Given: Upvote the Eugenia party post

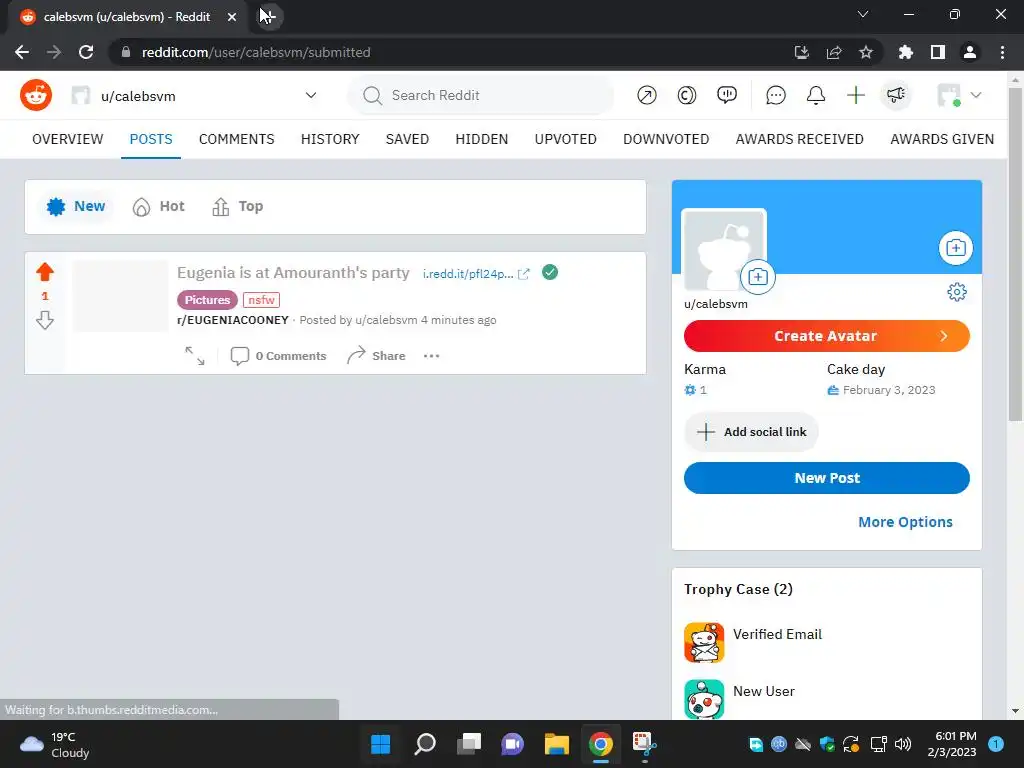Looking at the screenshot, I should (45, 272).
